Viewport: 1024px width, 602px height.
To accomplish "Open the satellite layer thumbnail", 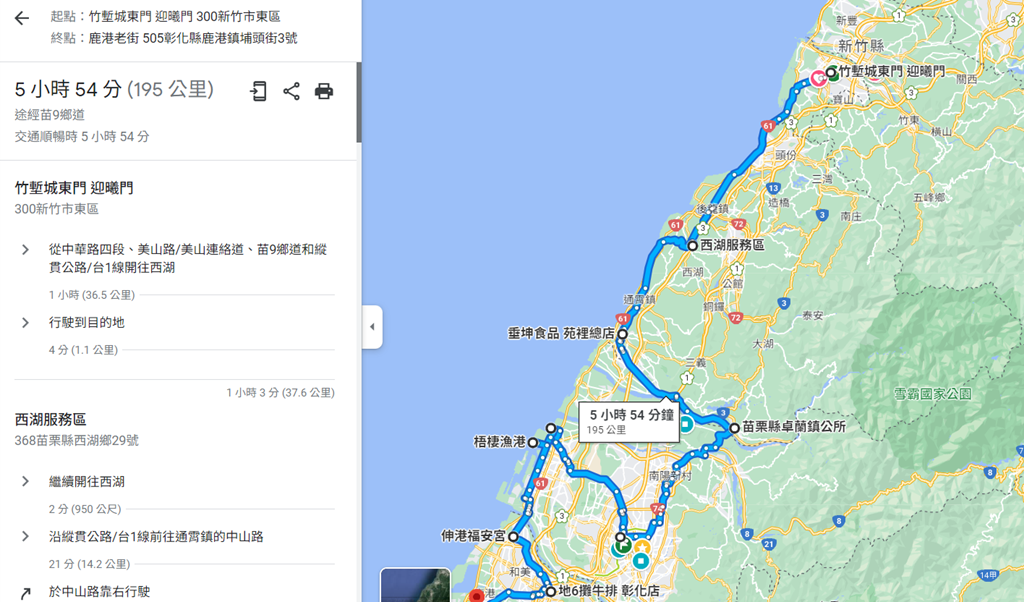I will (x=415, y=585).
